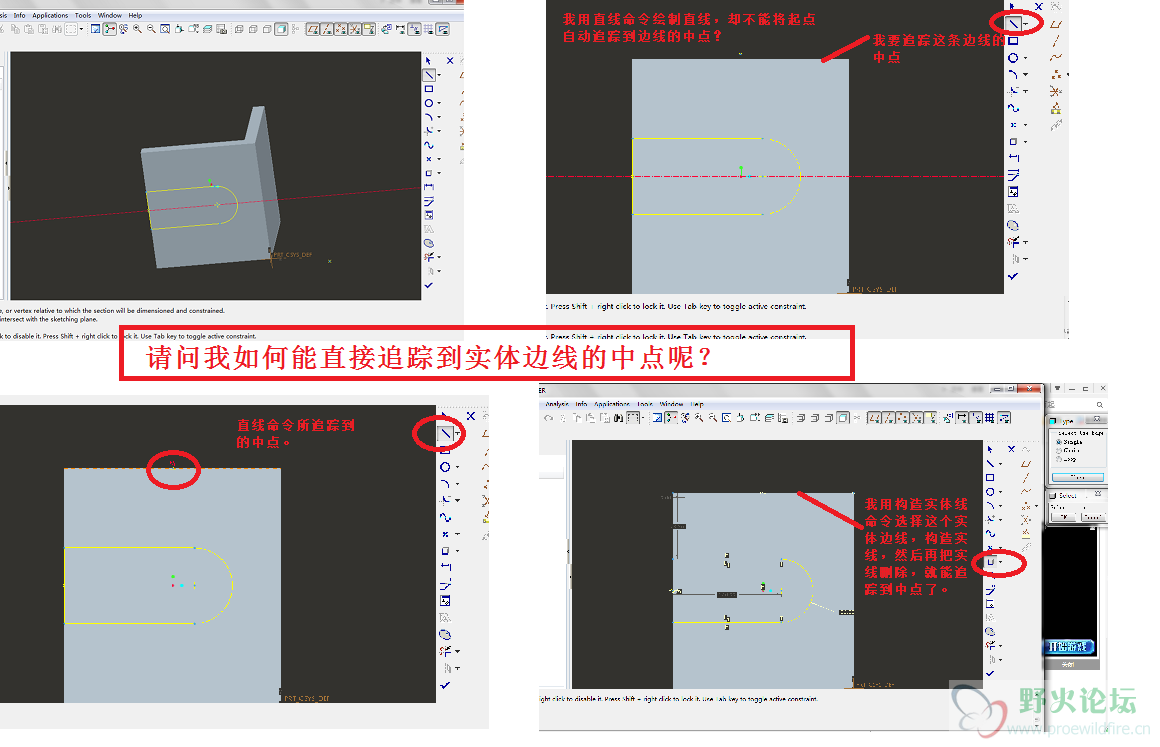Pick the Rectangle tool in top-left window sketcher toolbar
This screenshot has height=747, width=1160.
(x=428, y=89)
